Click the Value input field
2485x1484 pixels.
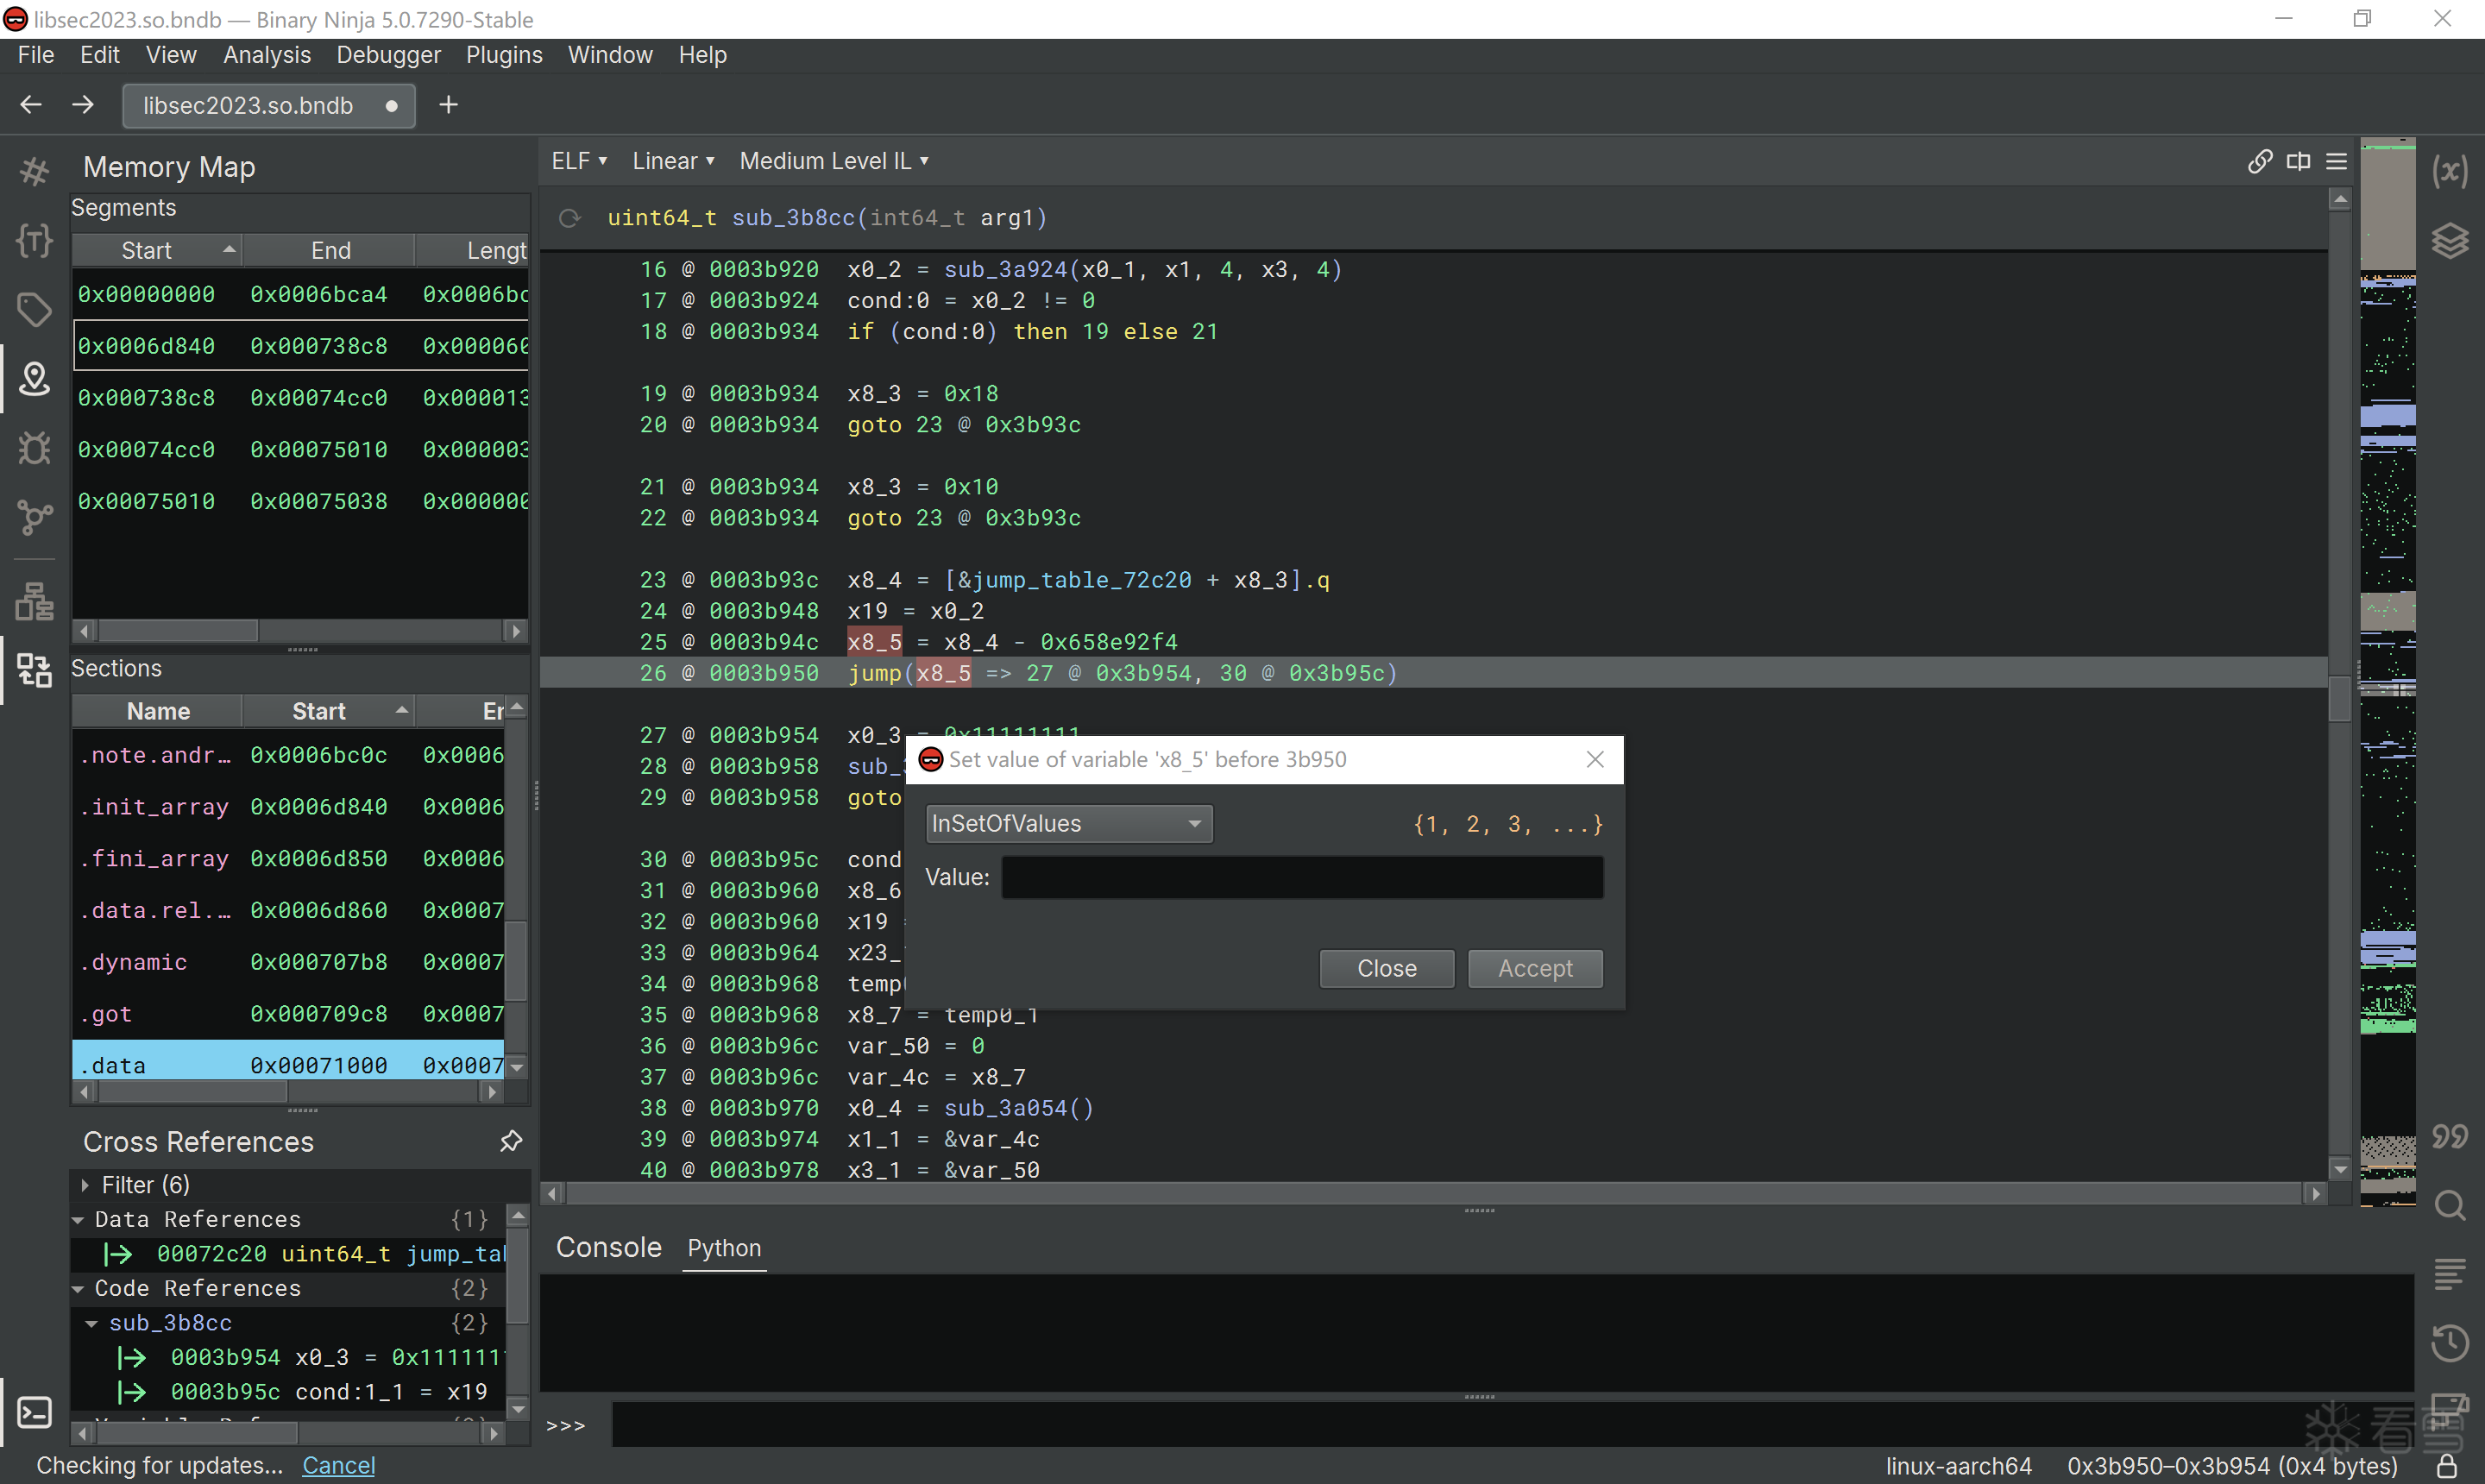[x=1302, y=877]
